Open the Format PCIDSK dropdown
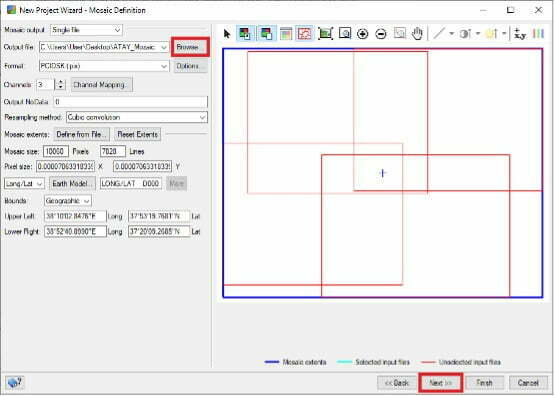This screenshot has width=554, height=396. [104, 66]
